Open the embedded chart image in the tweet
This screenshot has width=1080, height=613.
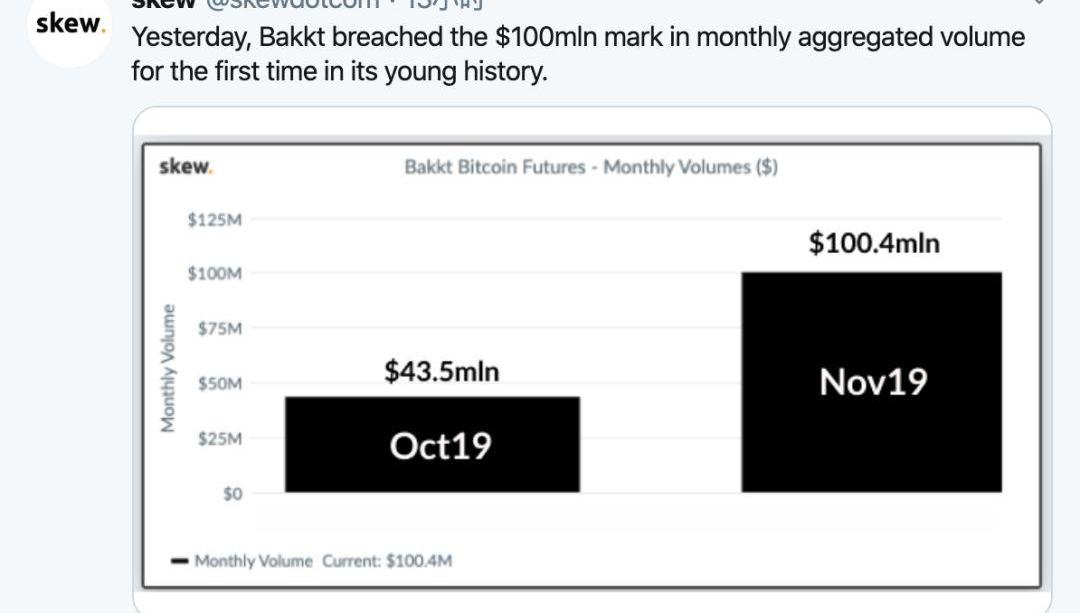tap(592, 366)
